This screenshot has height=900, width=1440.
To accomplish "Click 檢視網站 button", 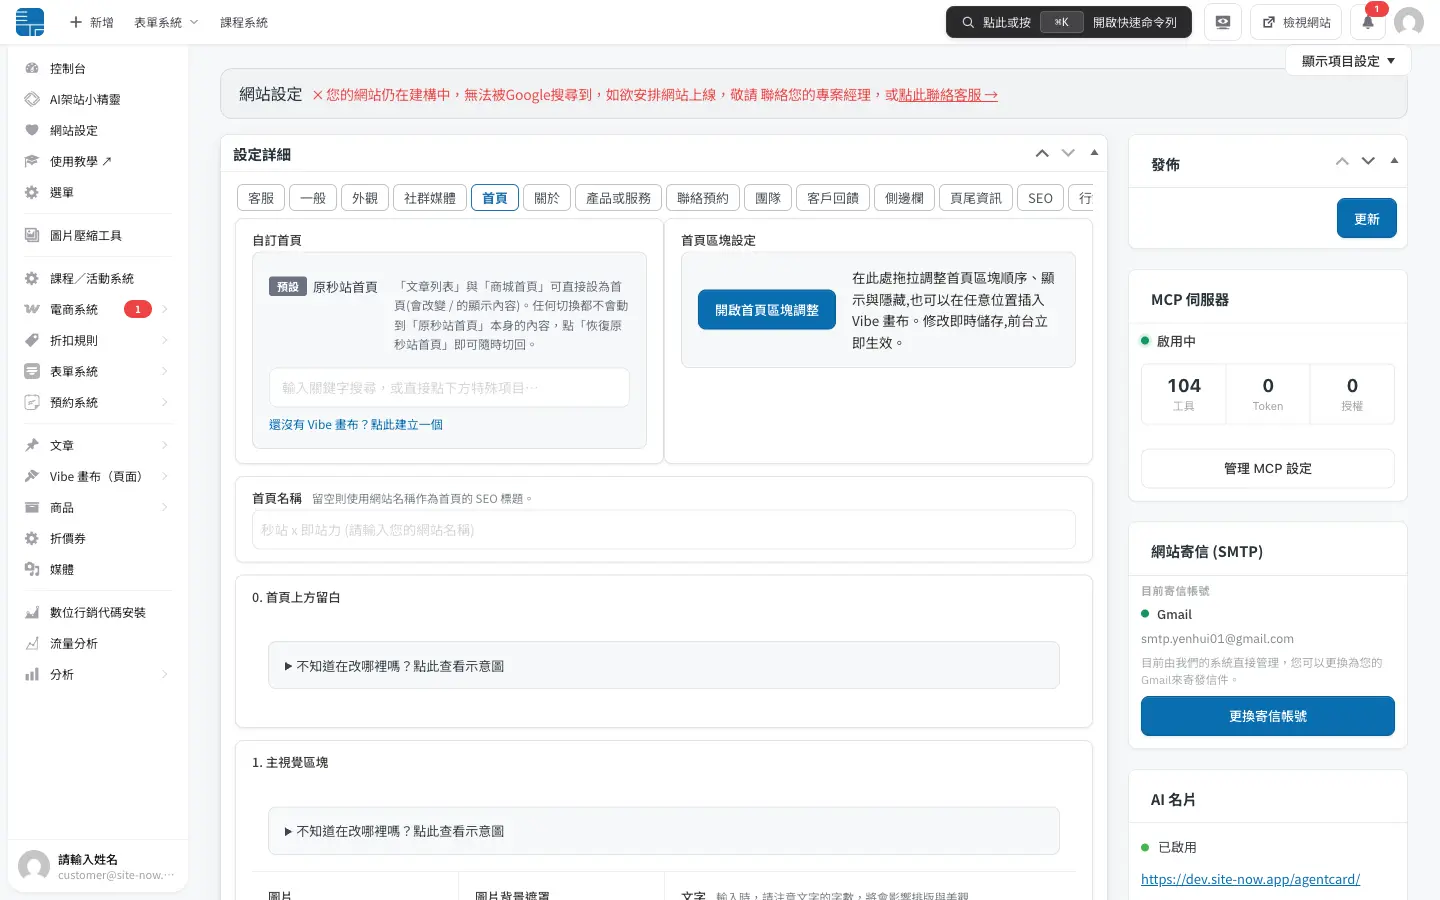I will pyautogui.click(x=1296, y=22).
